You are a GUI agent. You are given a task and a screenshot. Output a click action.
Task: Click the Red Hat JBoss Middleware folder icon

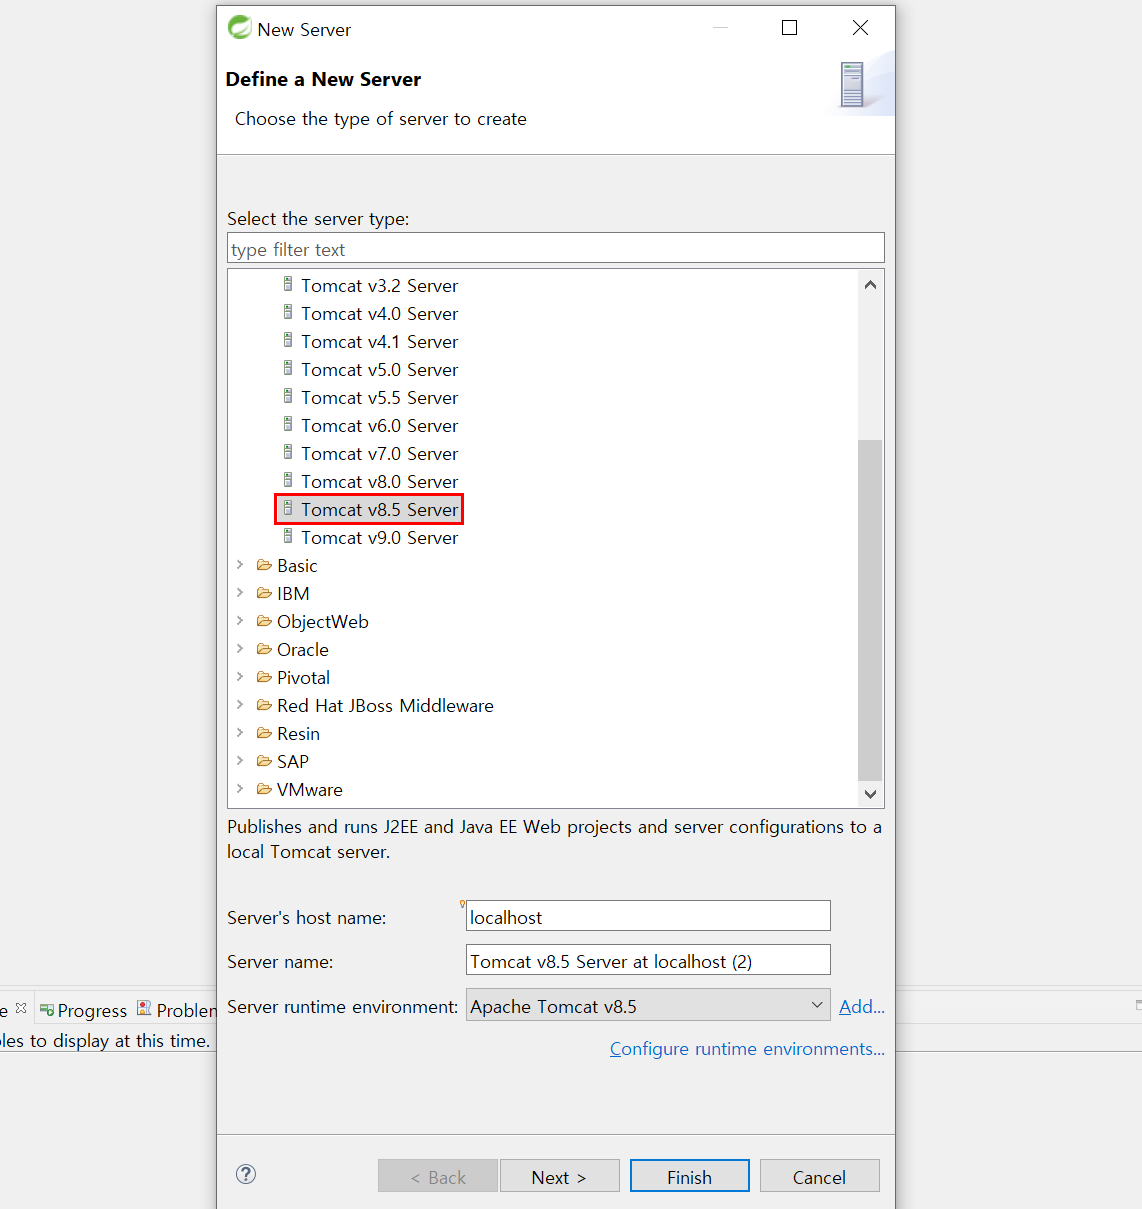264,705
